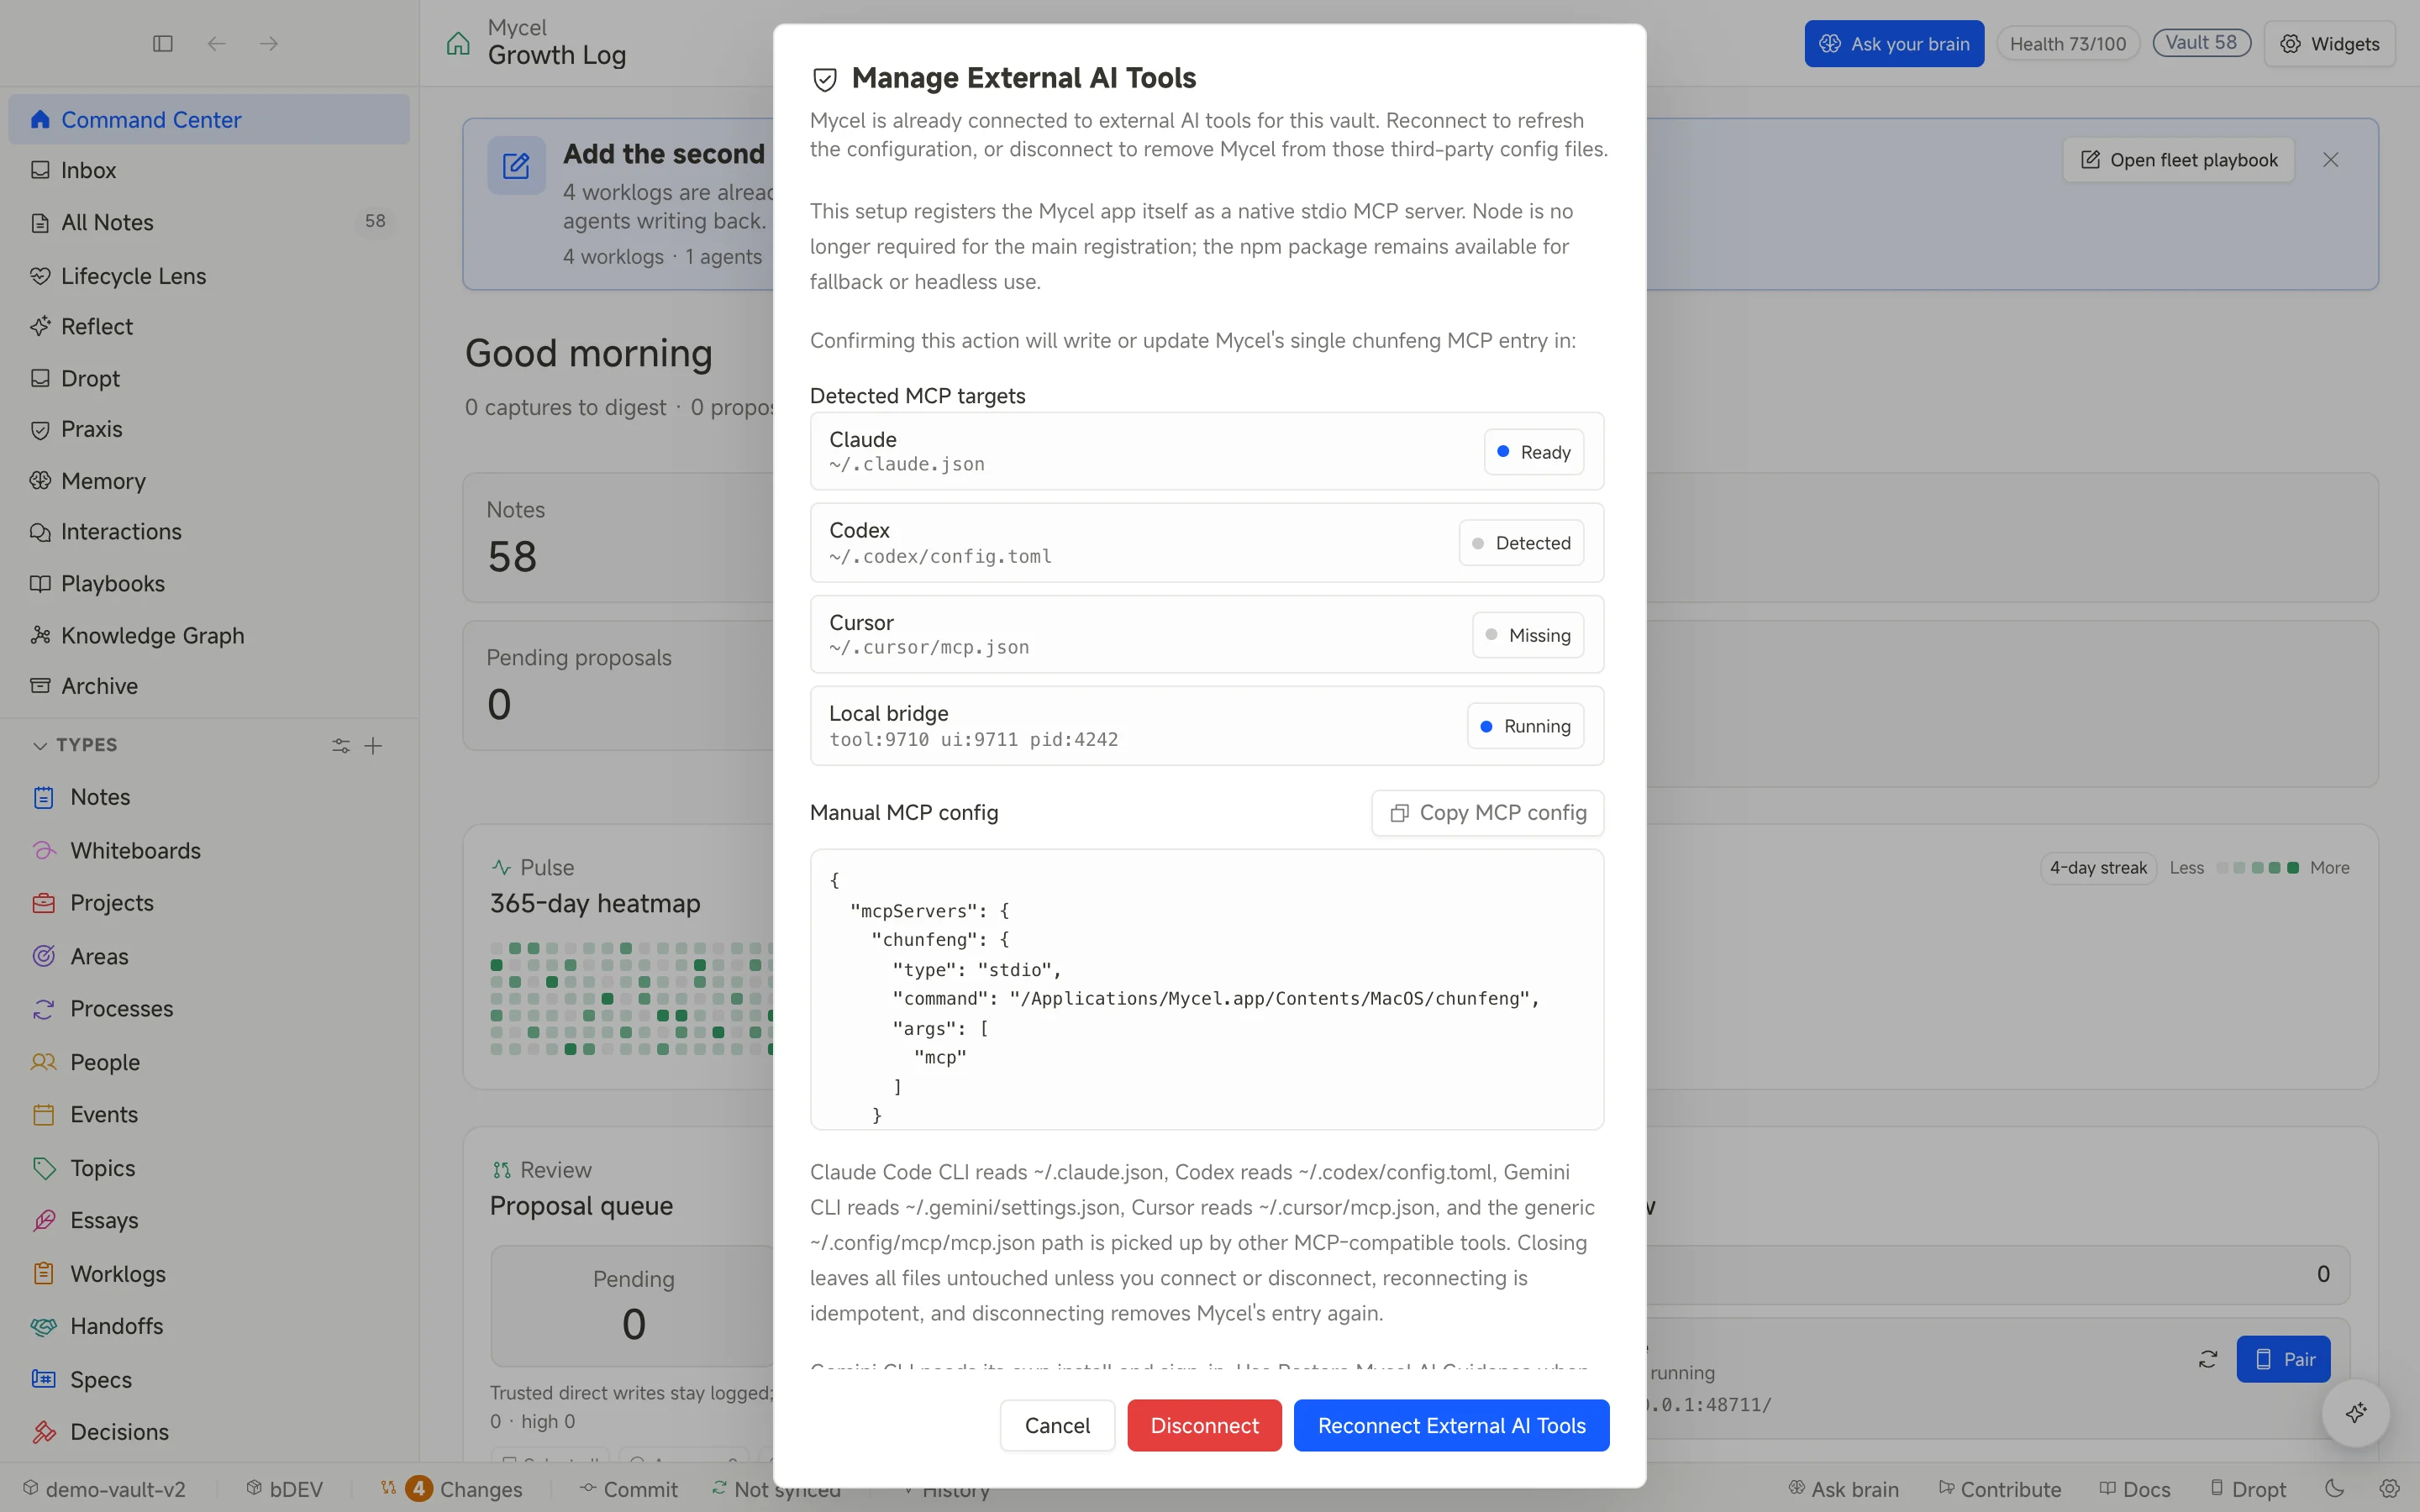
Task: Open Memory in sidebar
Action: tap(209, 481)
